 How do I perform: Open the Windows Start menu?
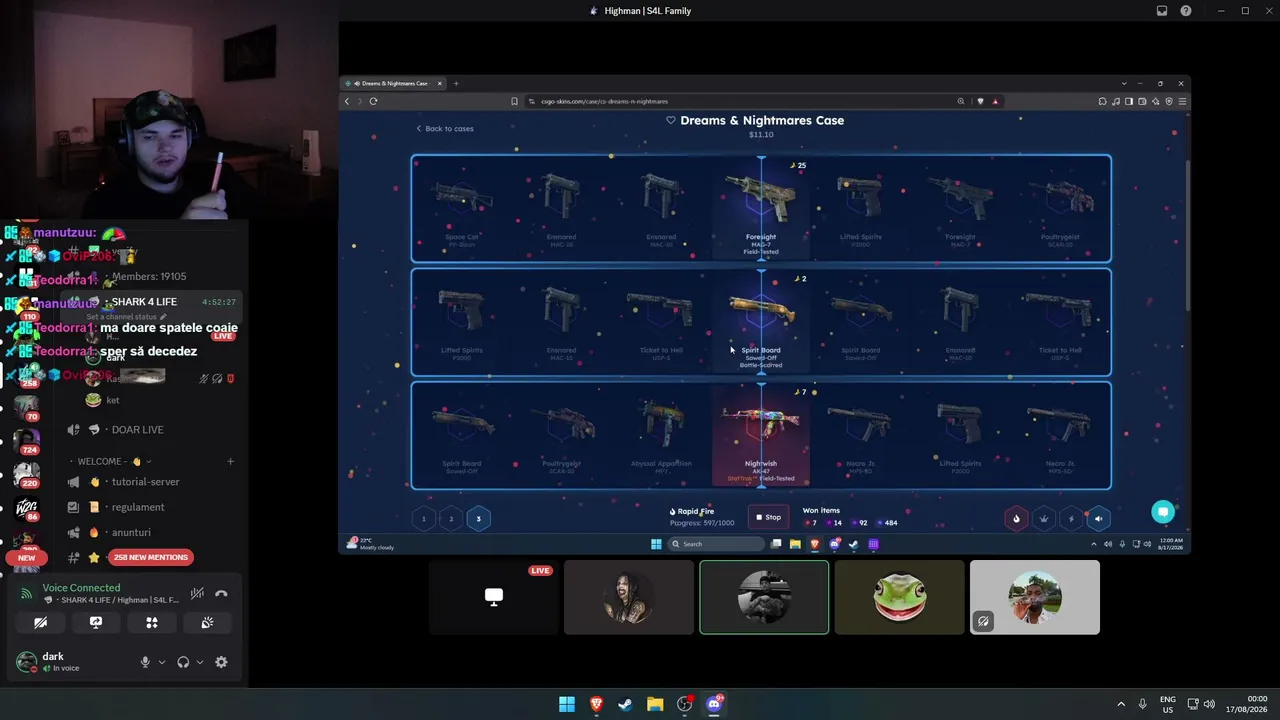[567, 704]
